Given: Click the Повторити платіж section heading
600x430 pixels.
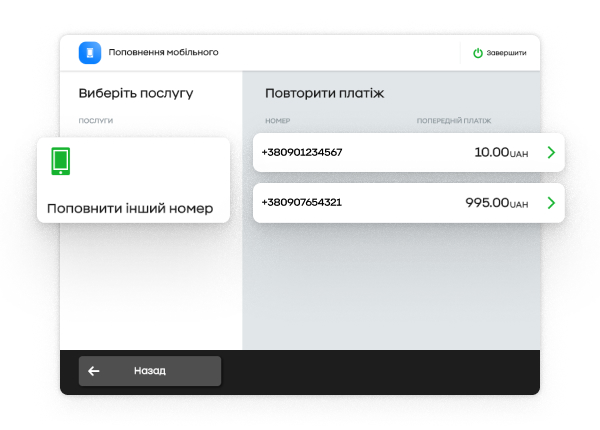Looking at the screenshot, I should coord(324,93).
